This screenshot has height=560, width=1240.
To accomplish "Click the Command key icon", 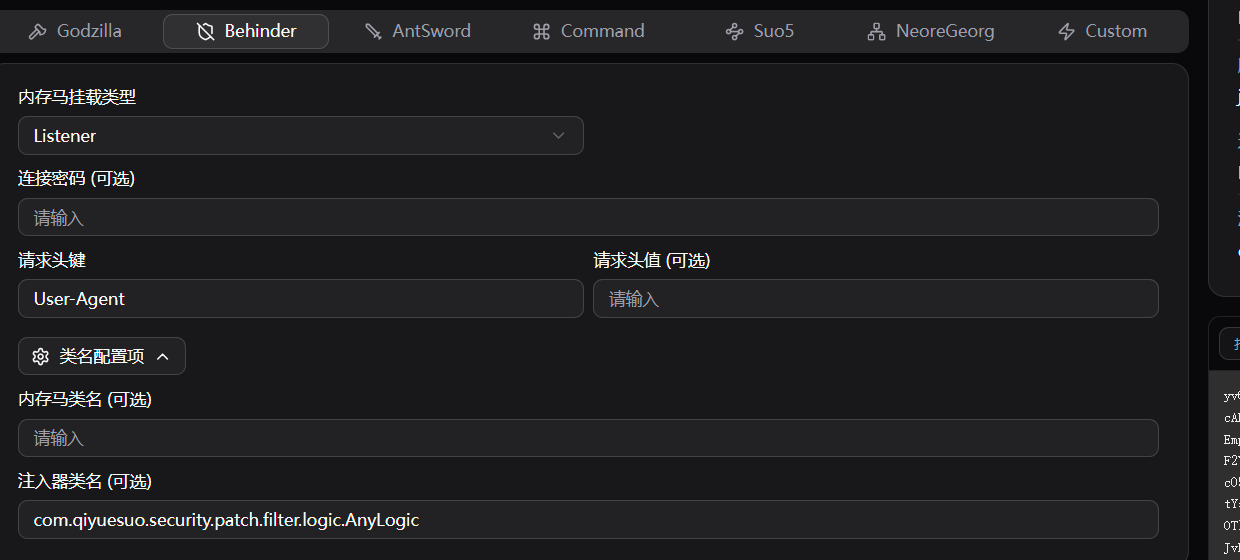I will 542,32.
